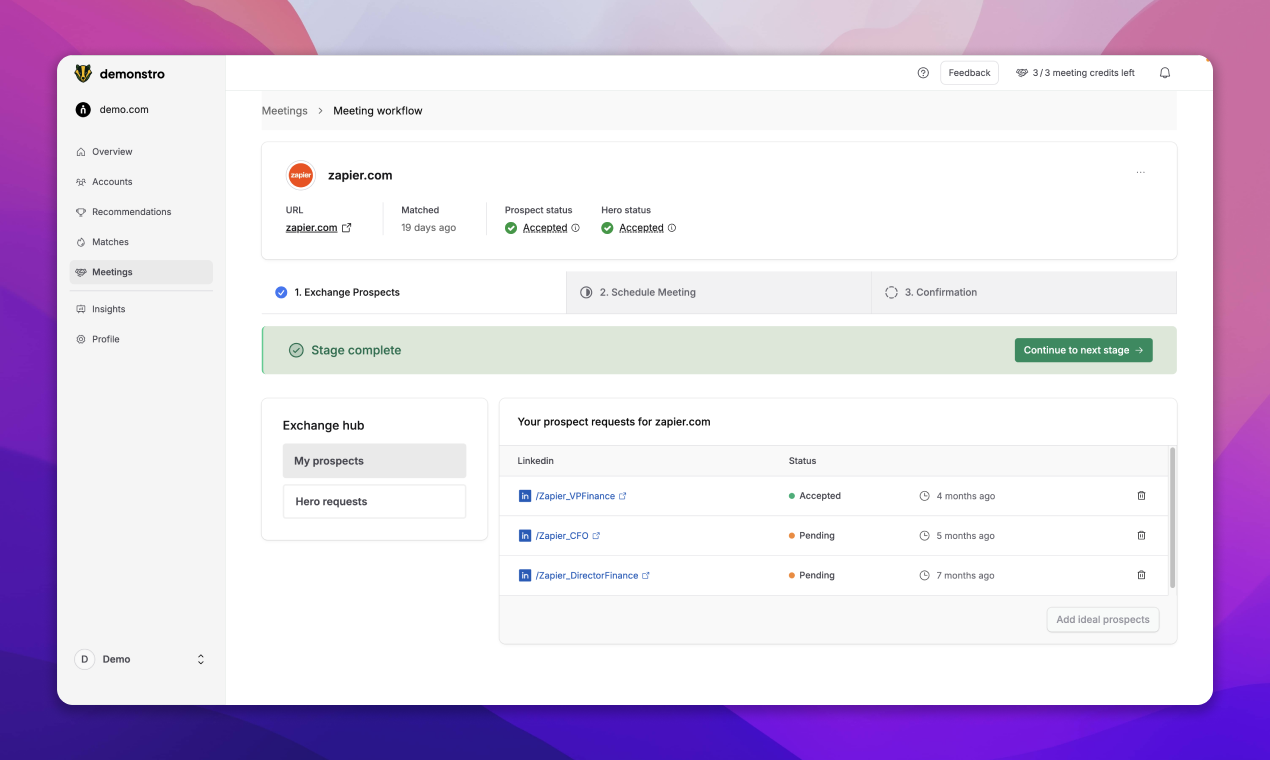The height and width of the screenshot is (760, 1270).
Task: Click the clock icon beside 4 months ago
Action: click(x=925, y=496)
